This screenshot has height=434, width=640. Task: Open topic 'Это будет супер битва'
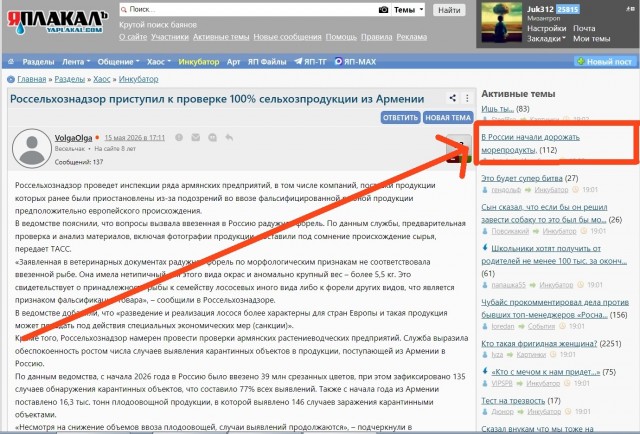(522, 178)
